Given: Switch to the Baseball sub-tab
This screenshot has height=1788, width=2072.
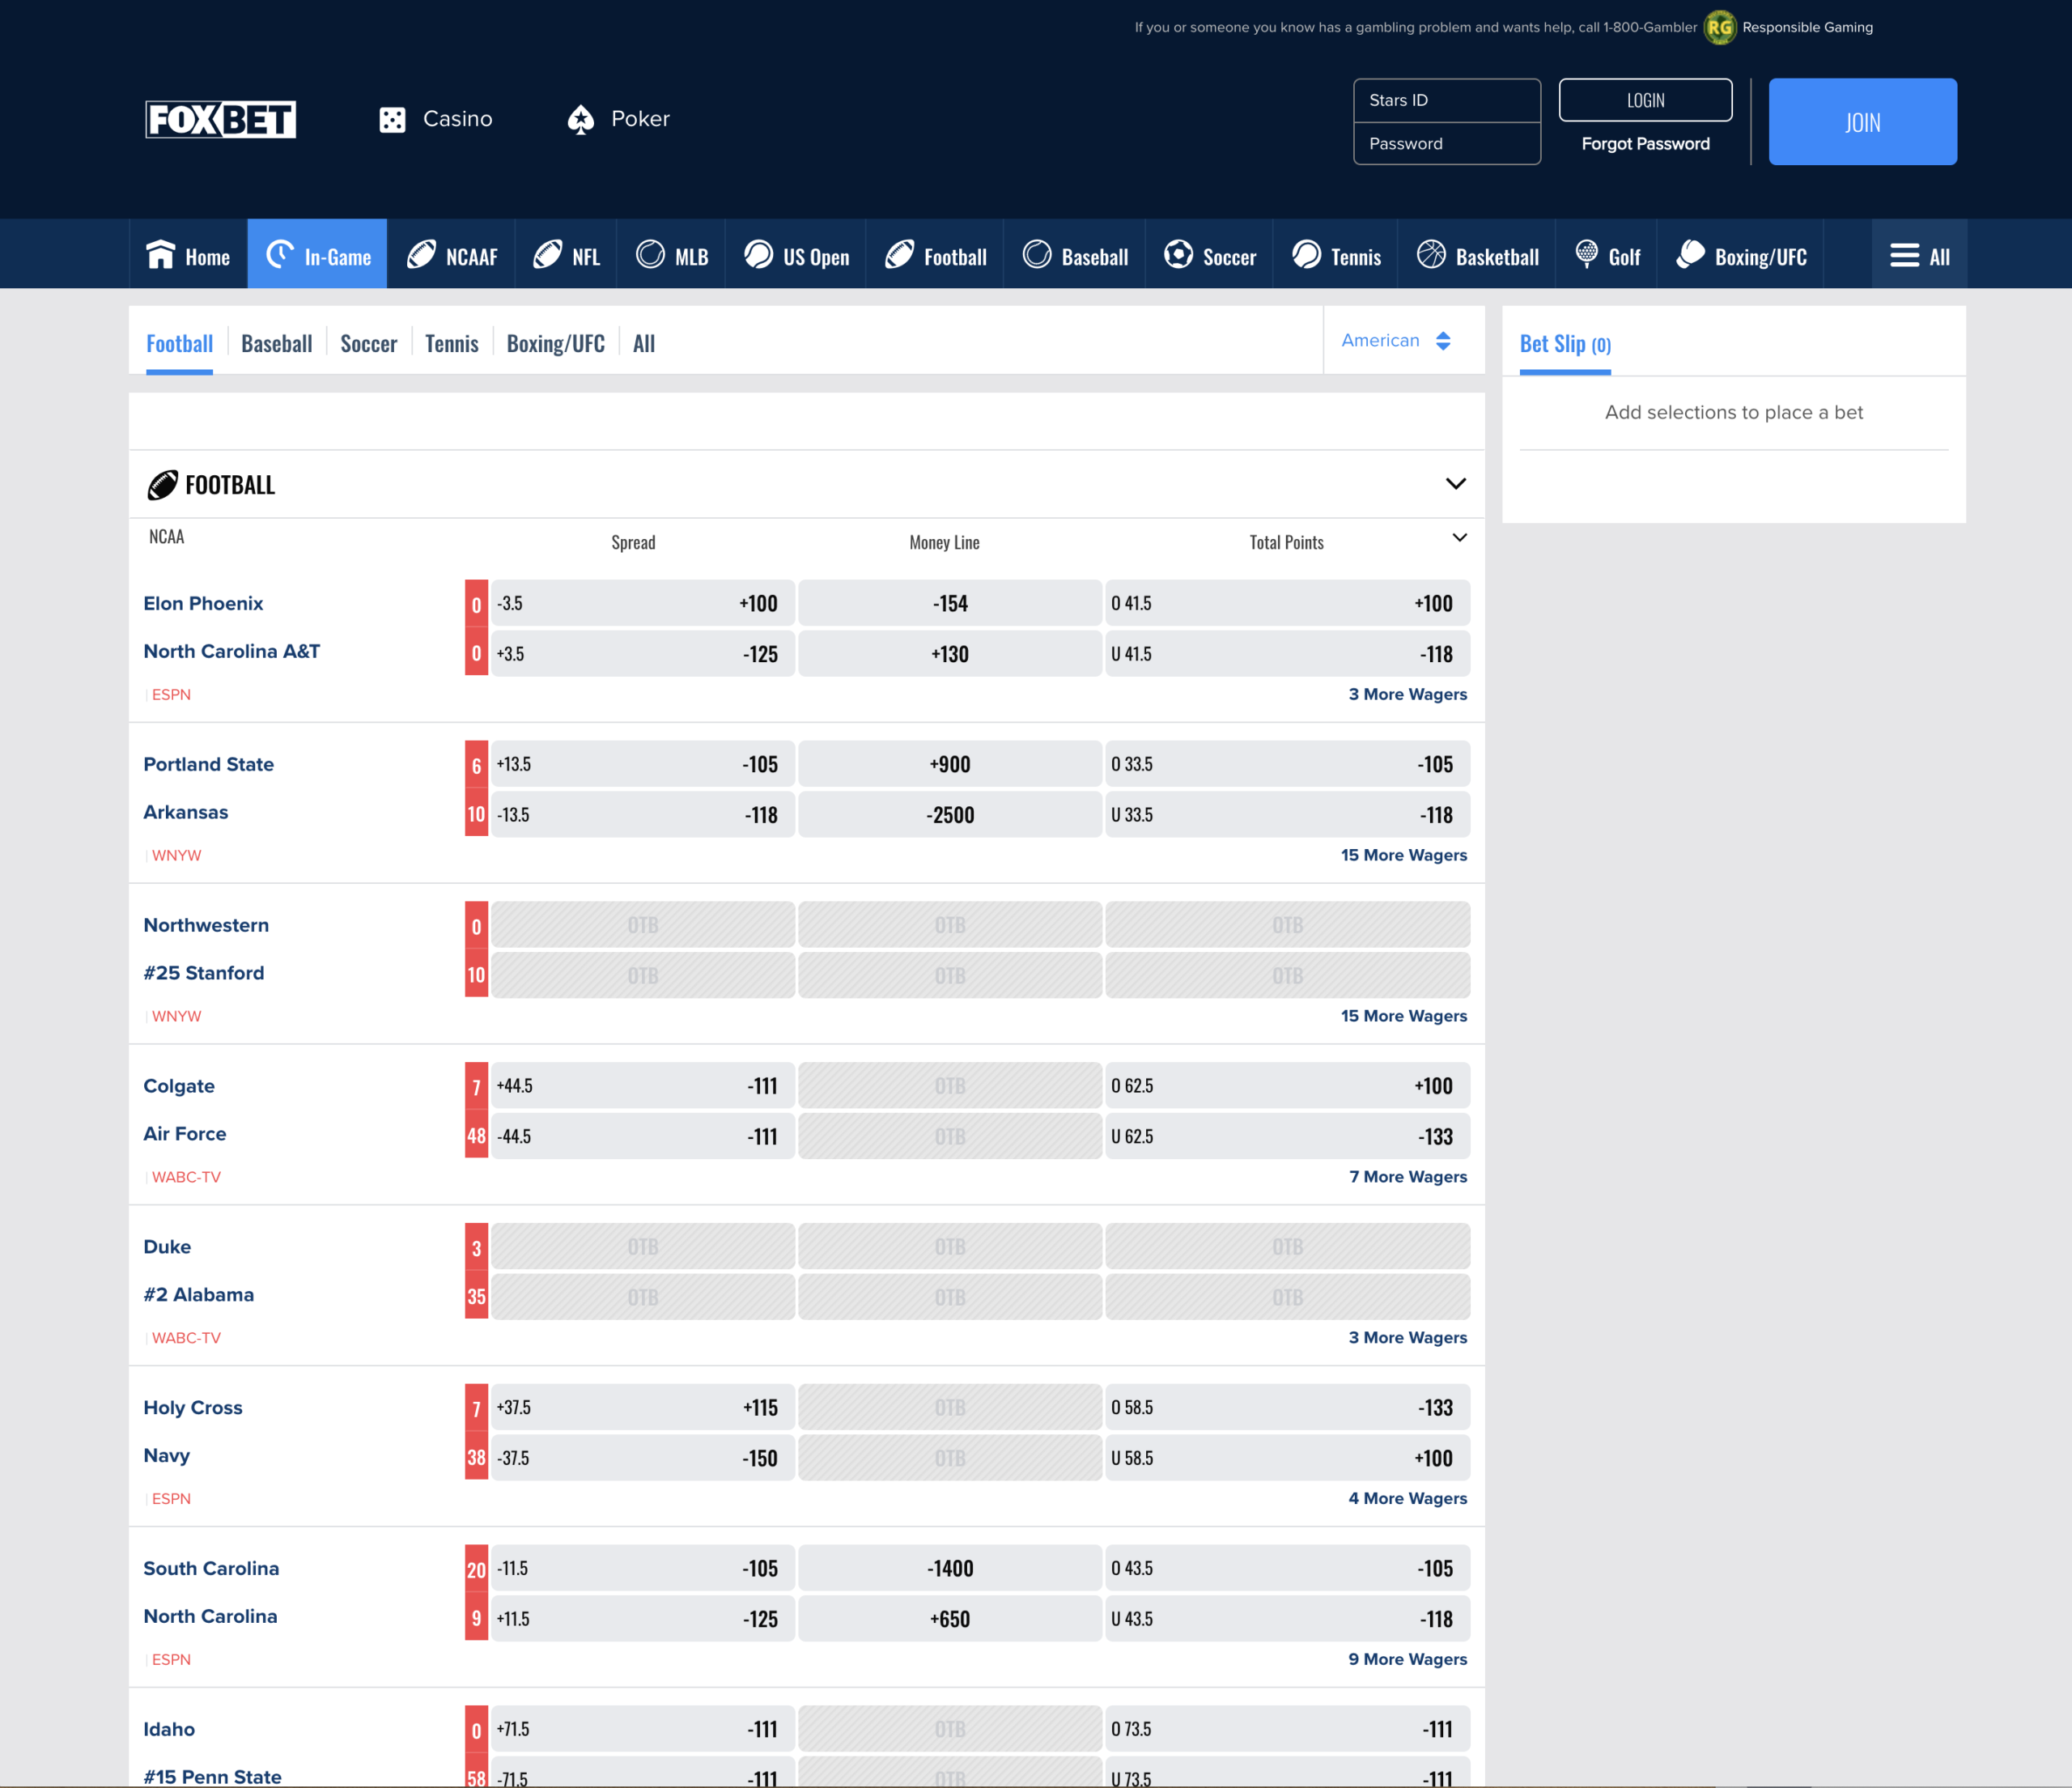Looking at the screenshot, I should coord(277,344).
